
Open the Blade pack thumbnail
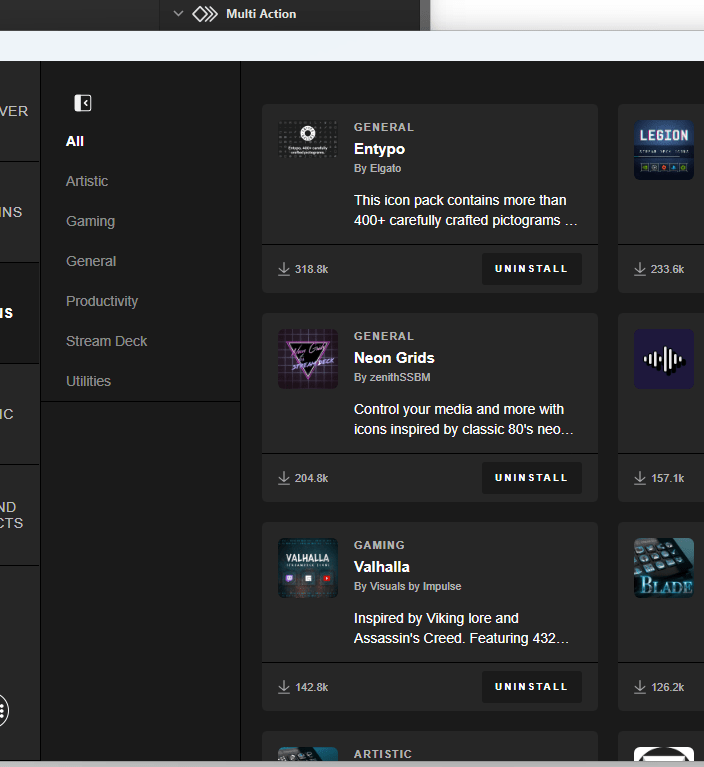pos(664,568)
